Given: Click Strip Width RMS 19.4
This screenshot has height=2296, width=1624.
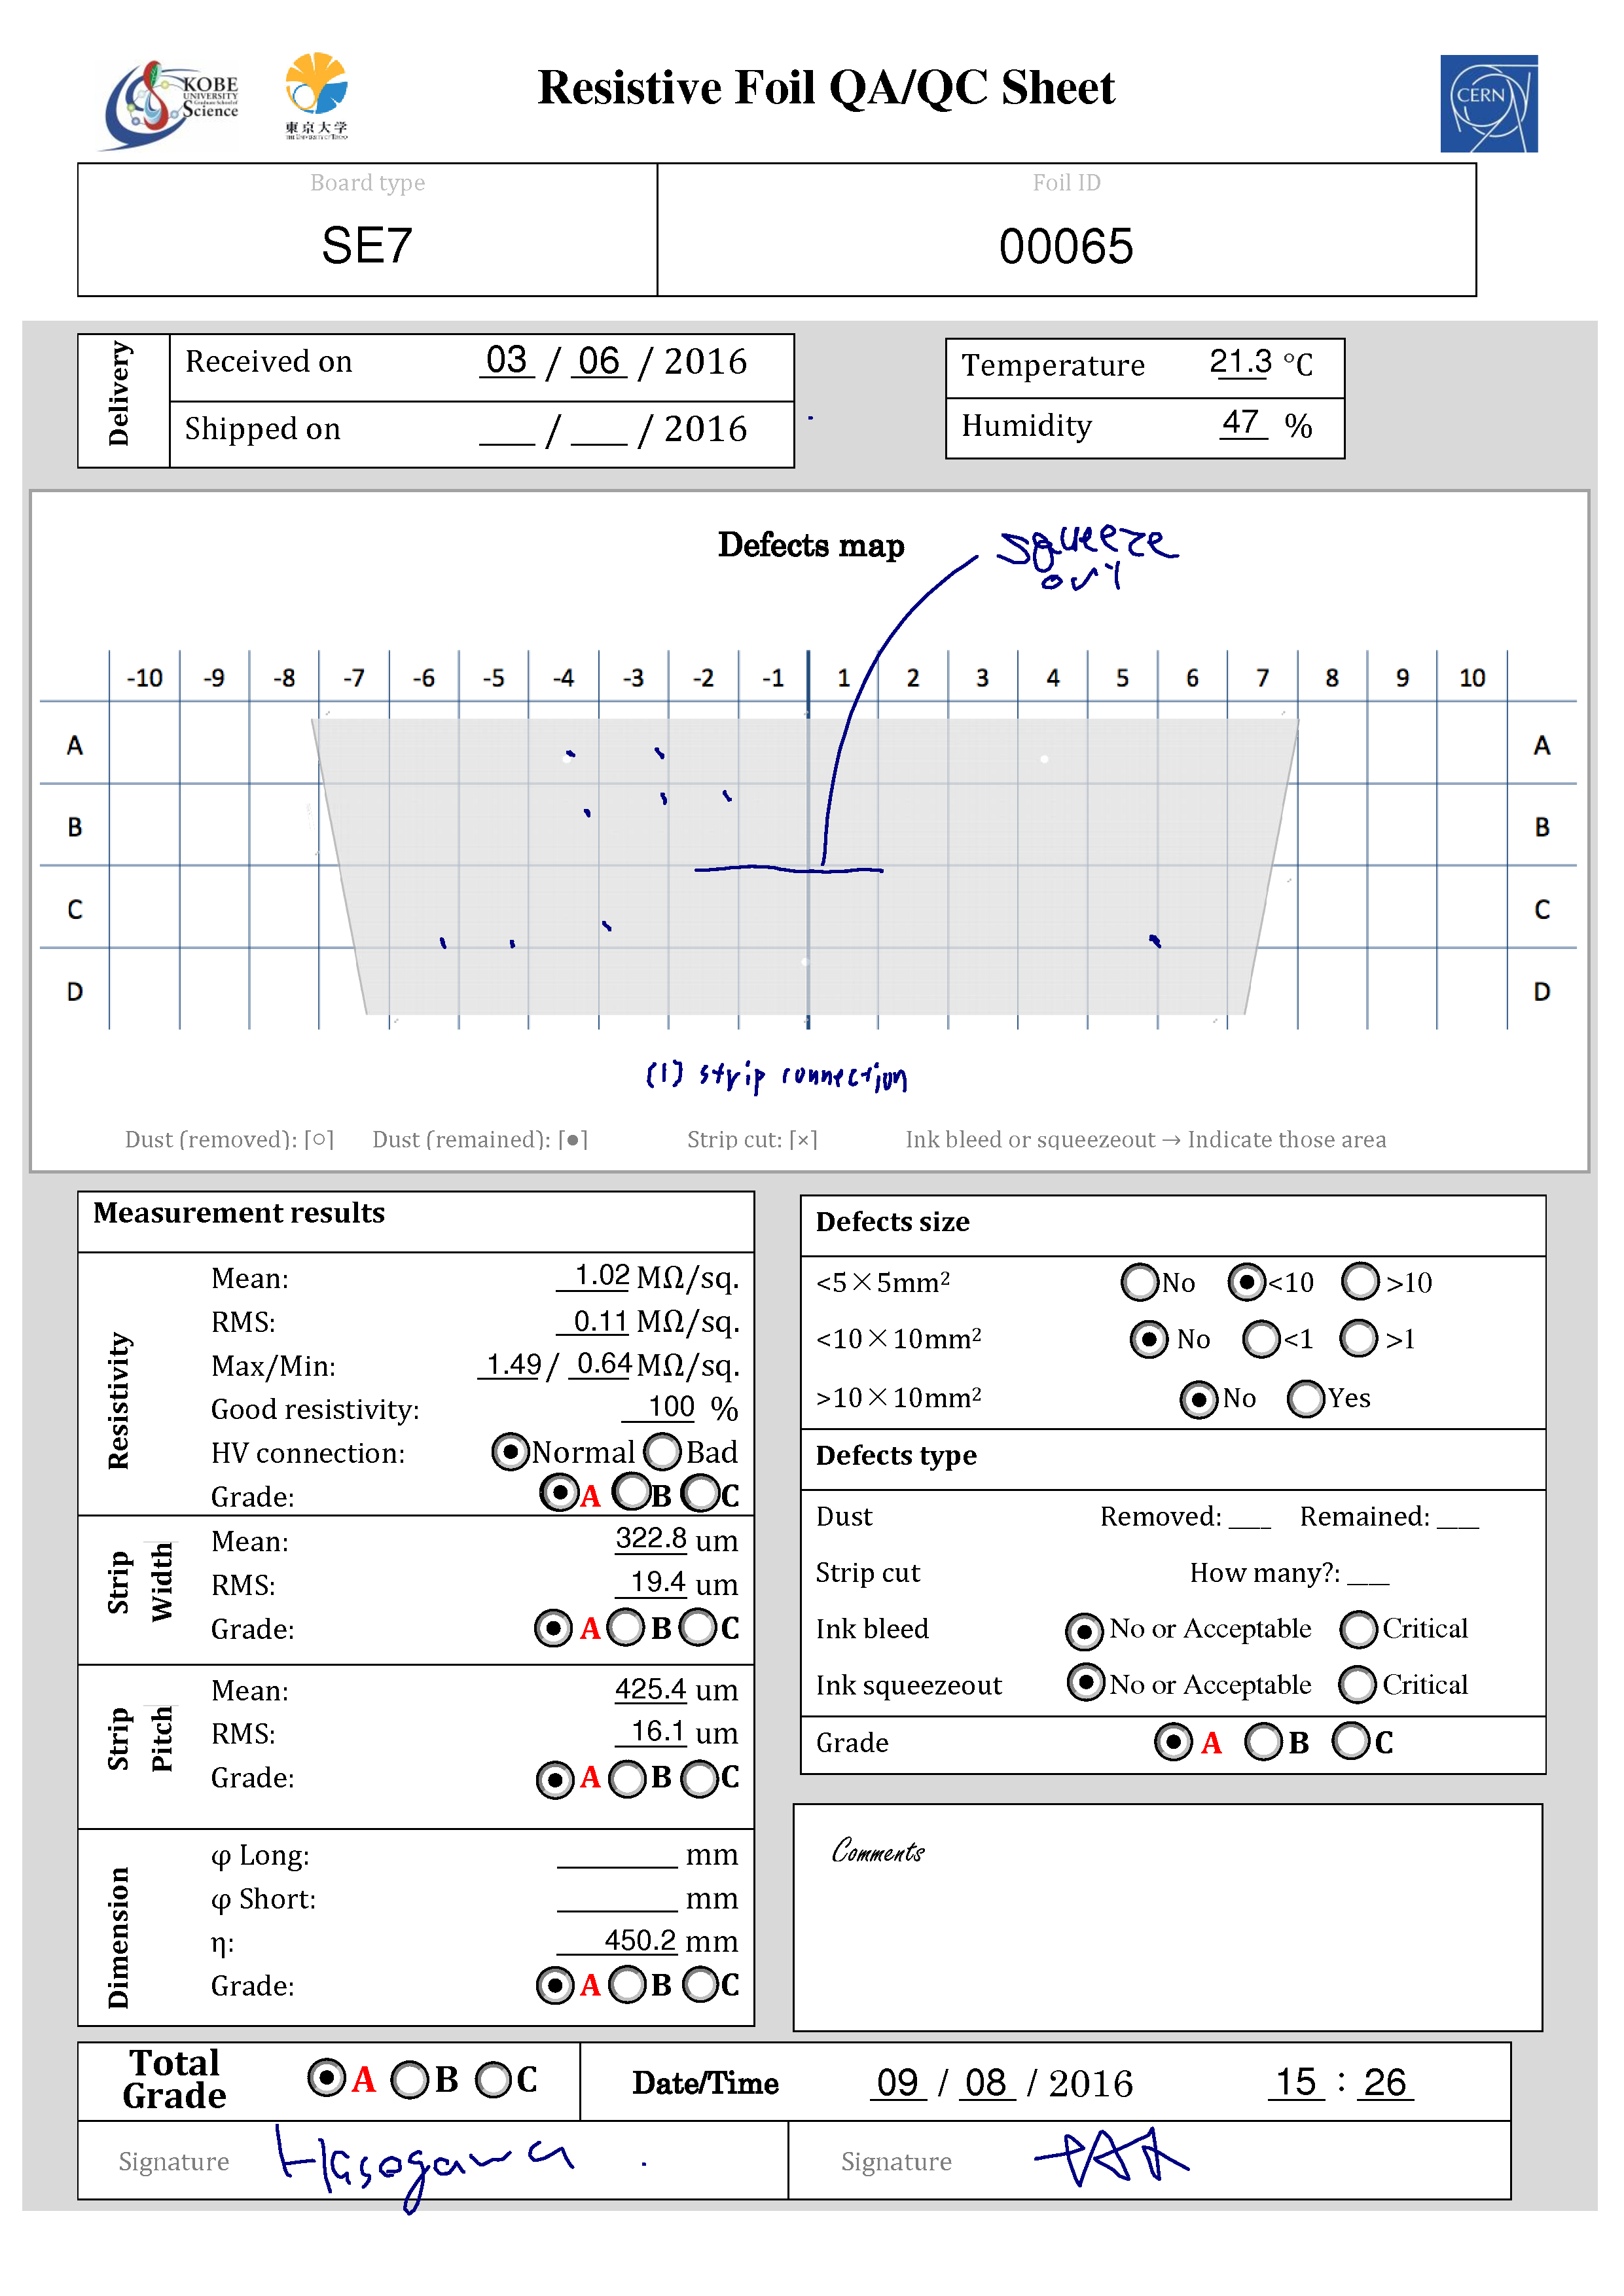Looking at the screenshot, I should click(651, 1582).
